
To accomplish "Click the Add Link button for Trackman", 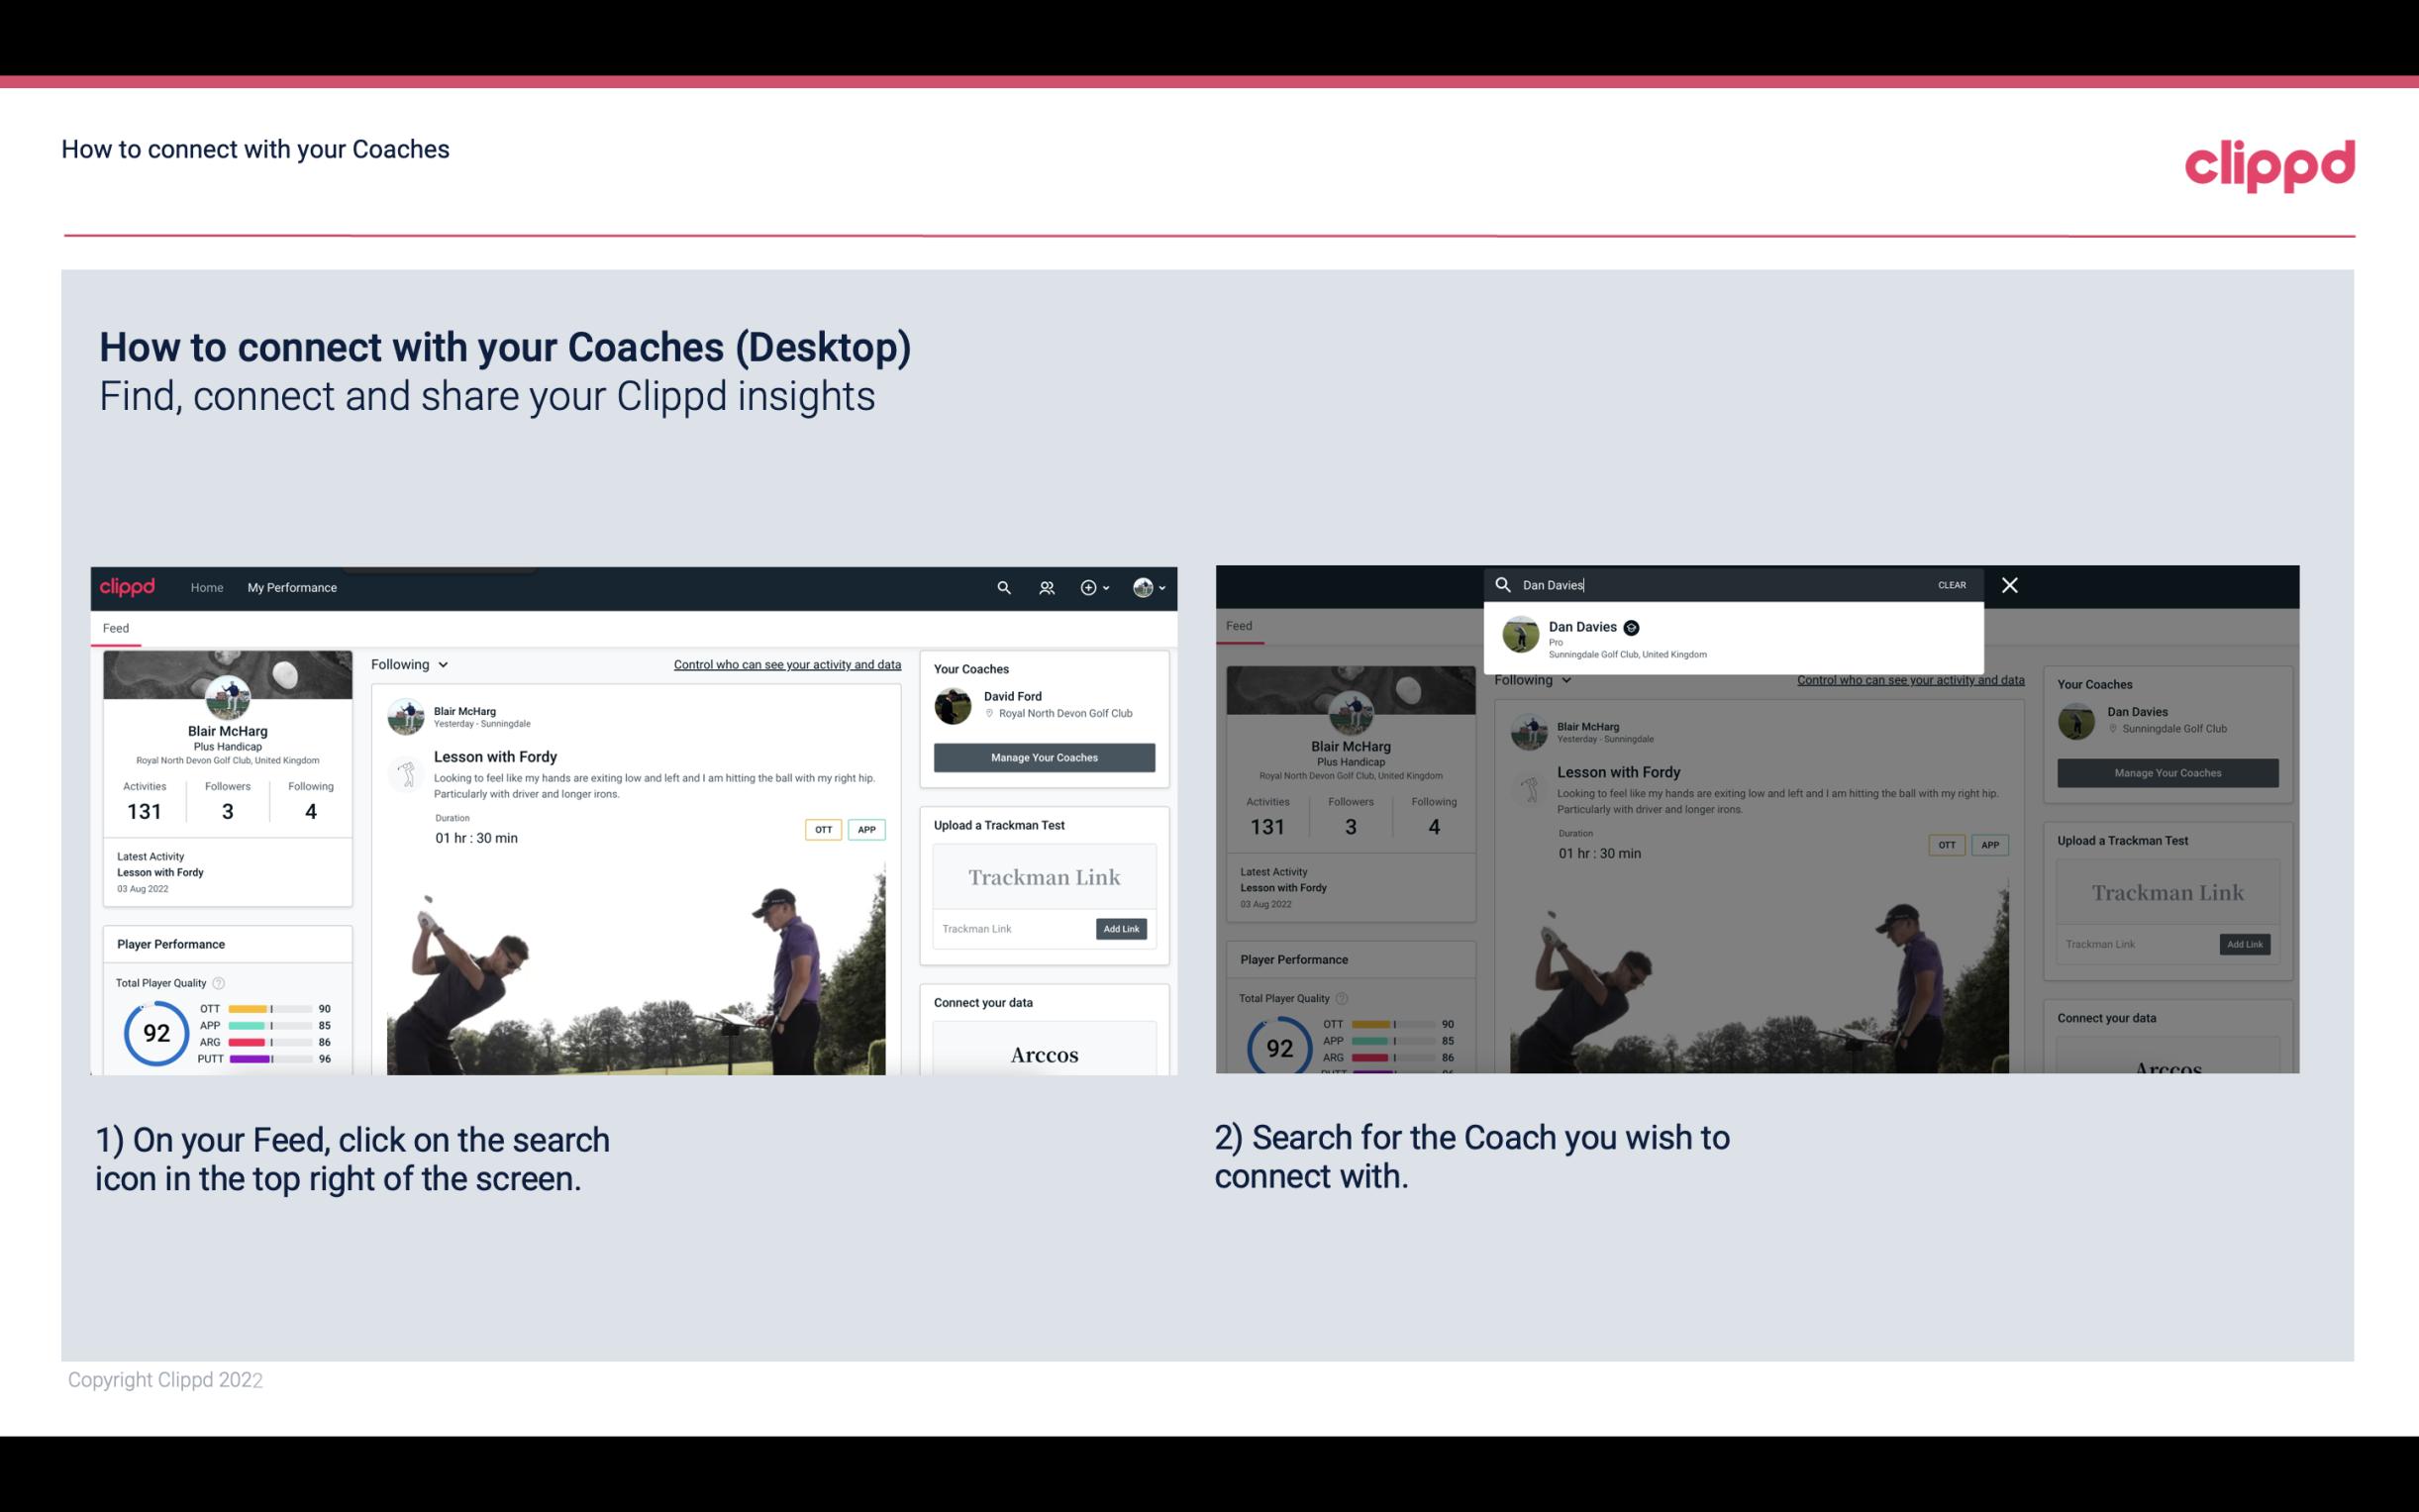I will point(1122,929).
